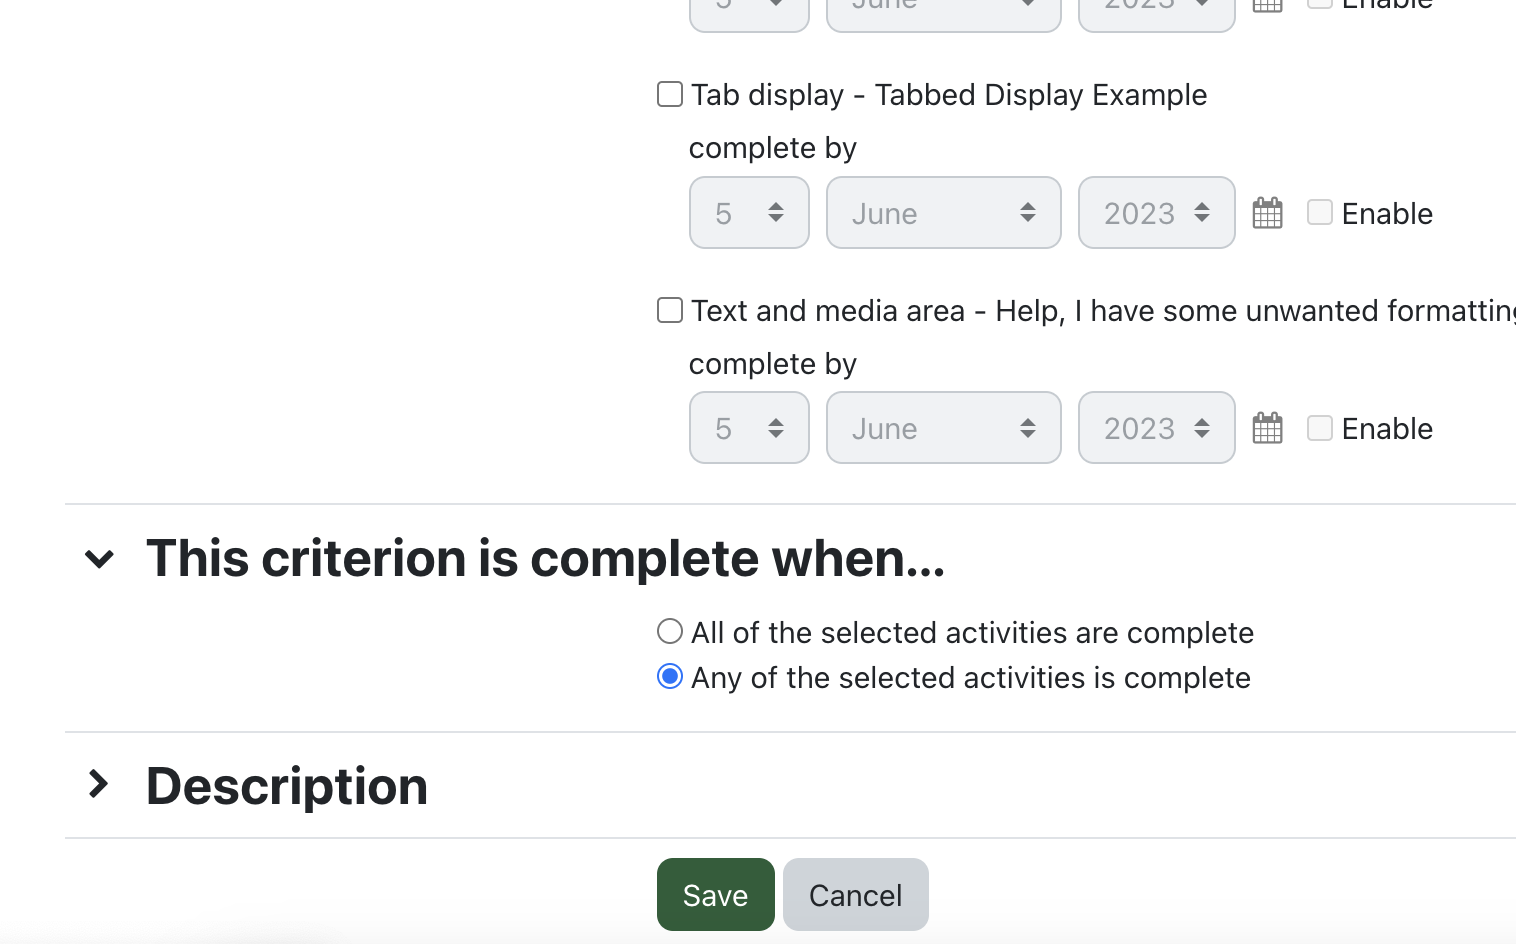Open the month dropdown for Tab display
Image resolution: width=1516 pixels, height=944 pixels.
943,213
